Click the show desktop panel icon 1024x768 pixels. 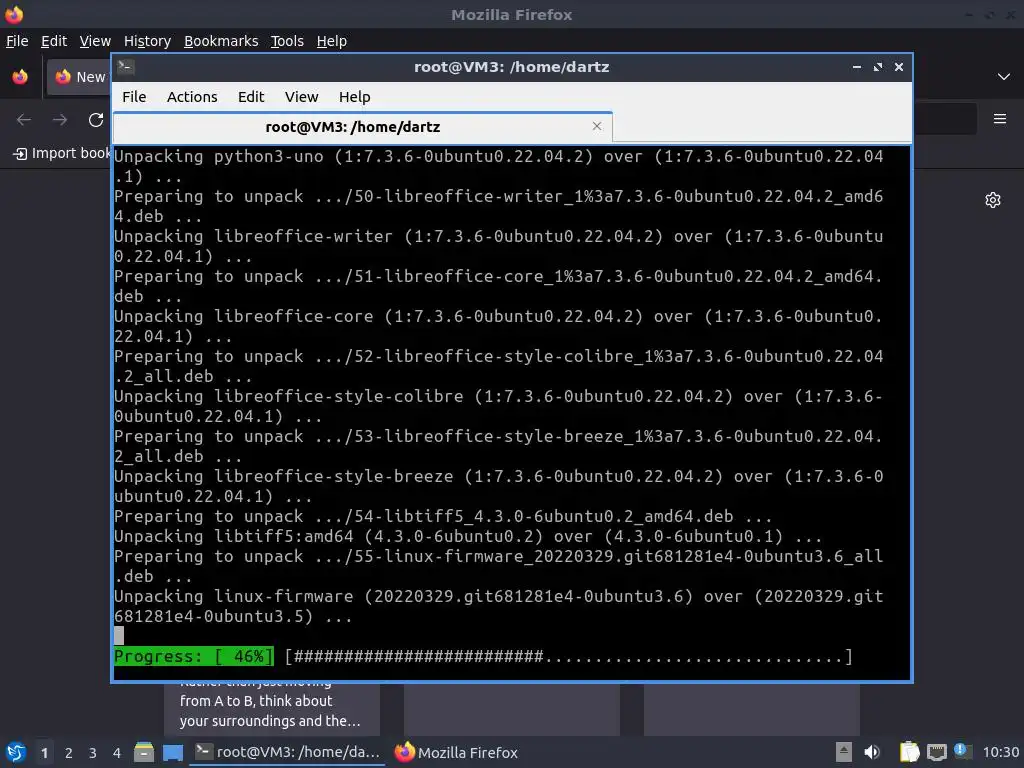[x=173, y=753]
